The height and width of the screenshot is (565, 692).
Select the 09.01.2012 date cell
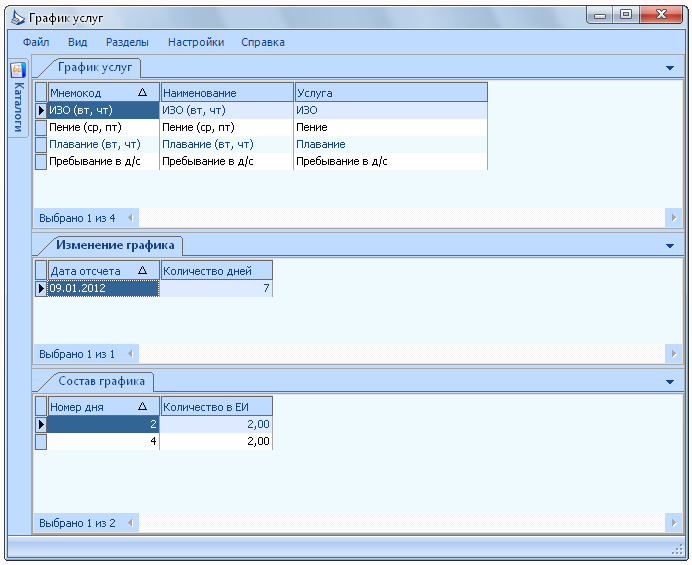click(x=103, y=288)
